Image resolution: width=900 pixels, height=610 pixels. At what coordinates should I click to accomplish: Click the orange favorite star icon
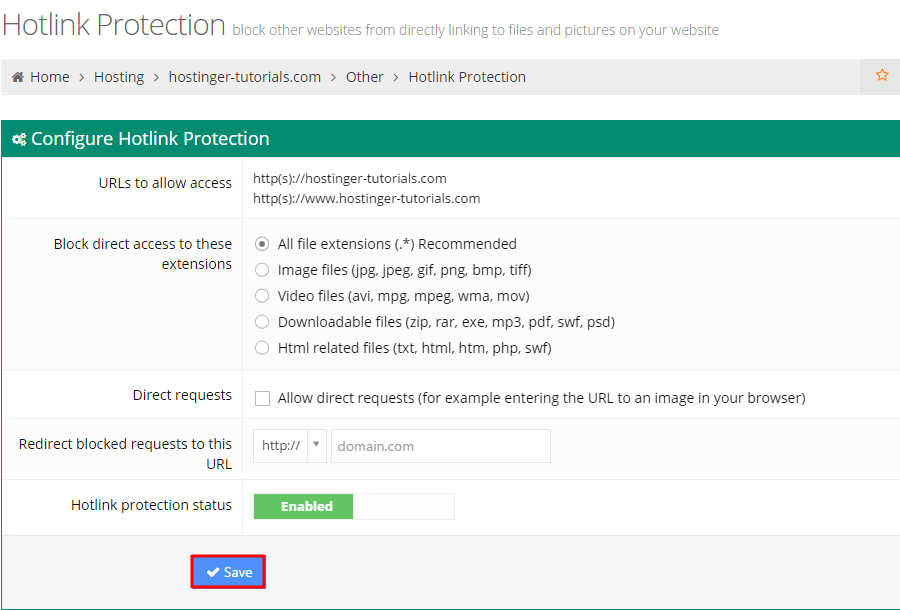point(882,75)
